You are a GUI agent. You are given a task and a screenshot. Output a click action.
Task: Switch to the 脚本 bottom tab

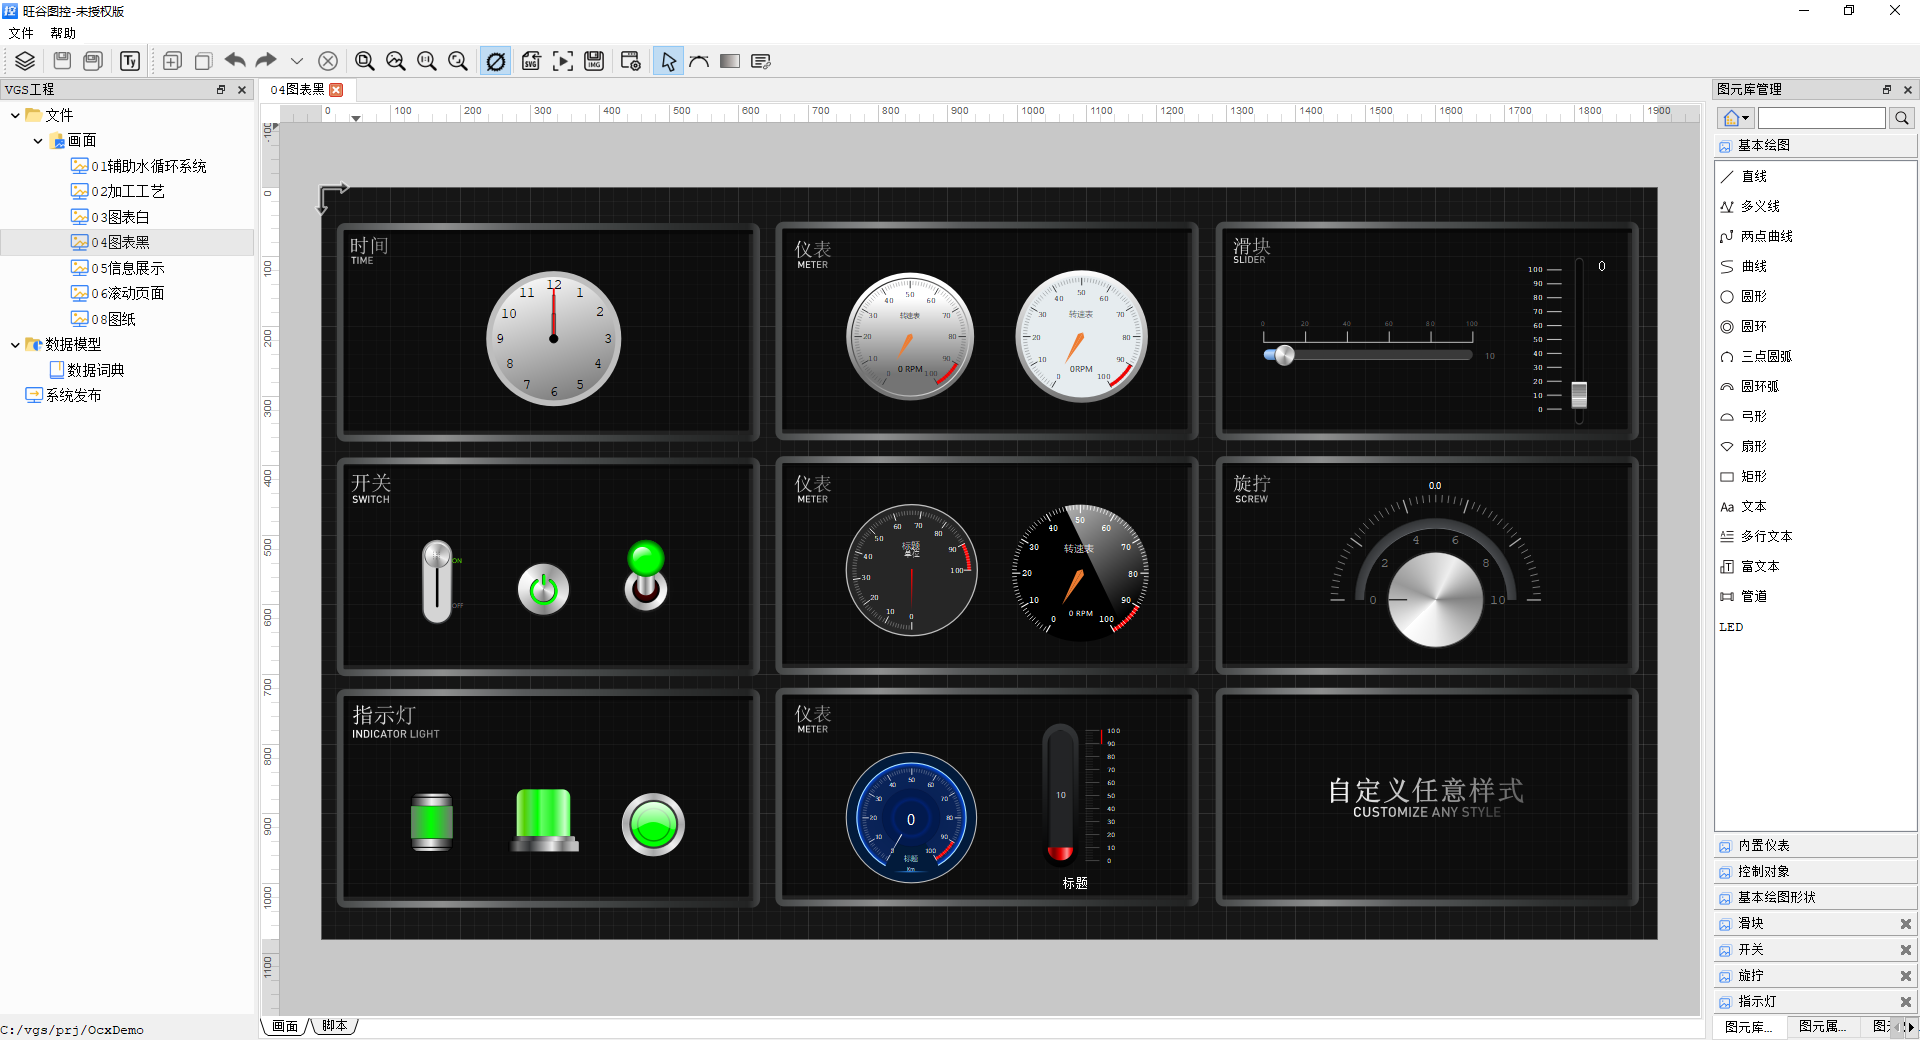pos(335,1026)
